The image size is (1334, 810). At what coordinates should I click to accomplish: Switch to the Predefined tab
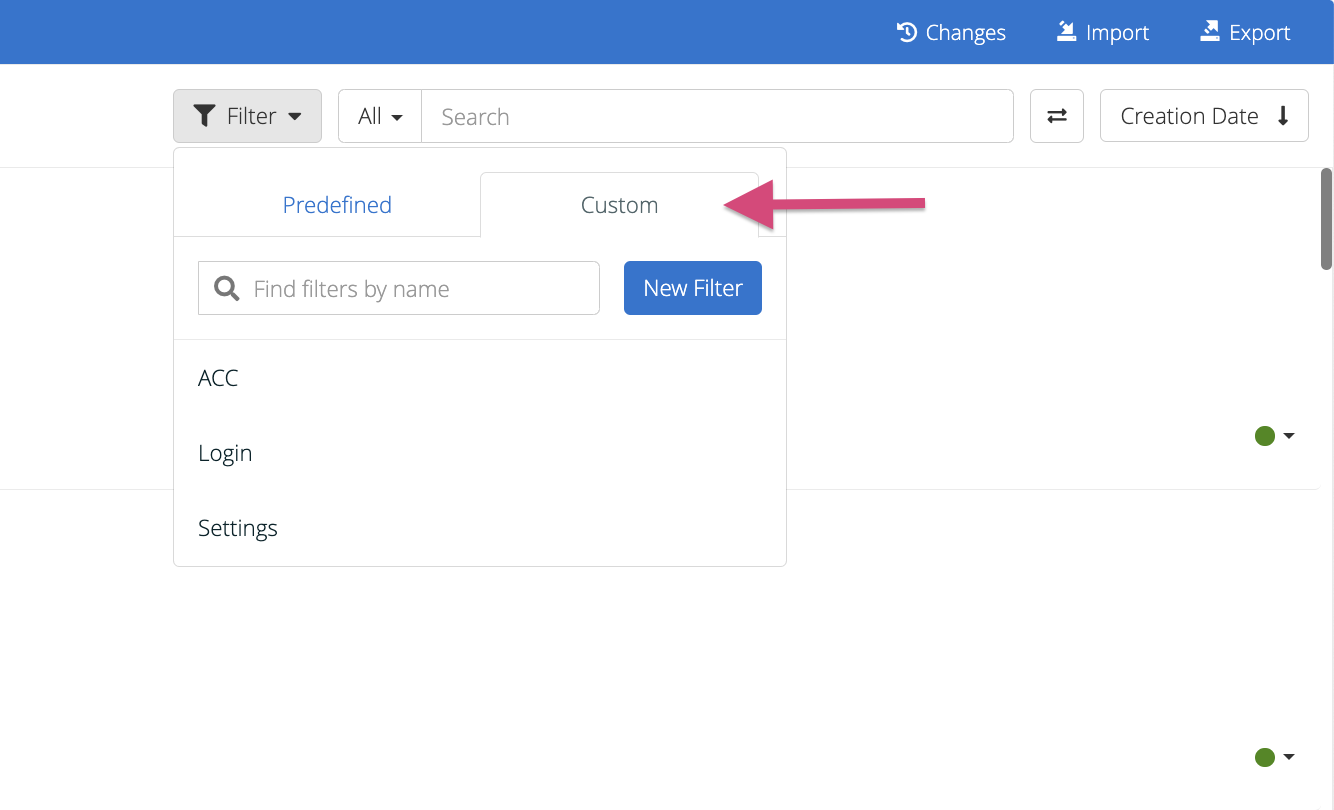[337, 205]
